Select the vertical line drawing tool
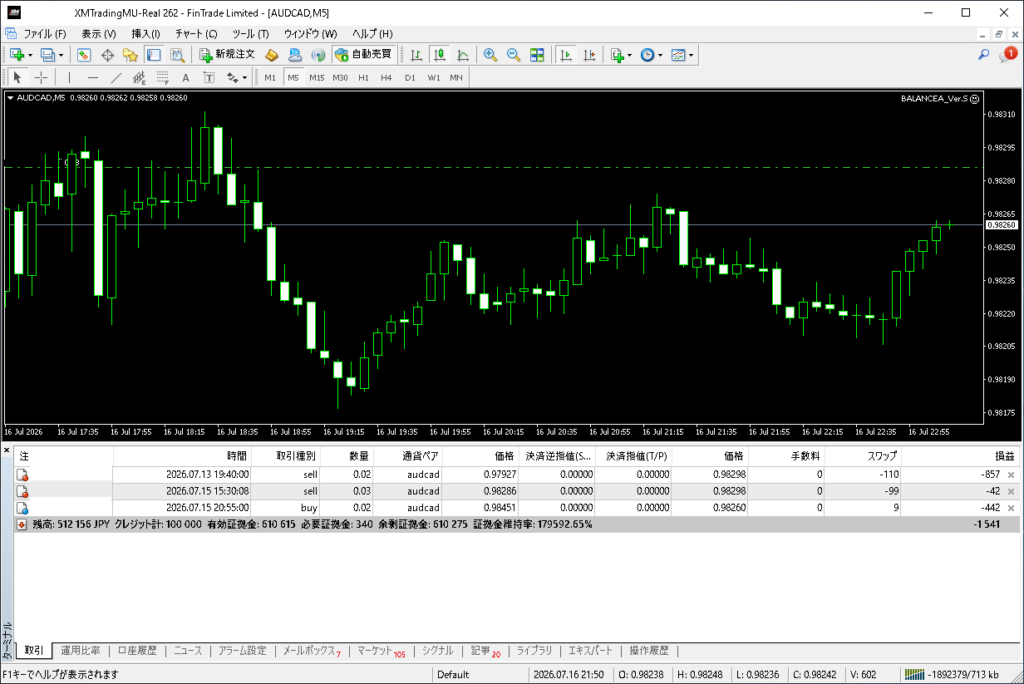This screenshot has height=684, width=1024. (x=69, y=78)
